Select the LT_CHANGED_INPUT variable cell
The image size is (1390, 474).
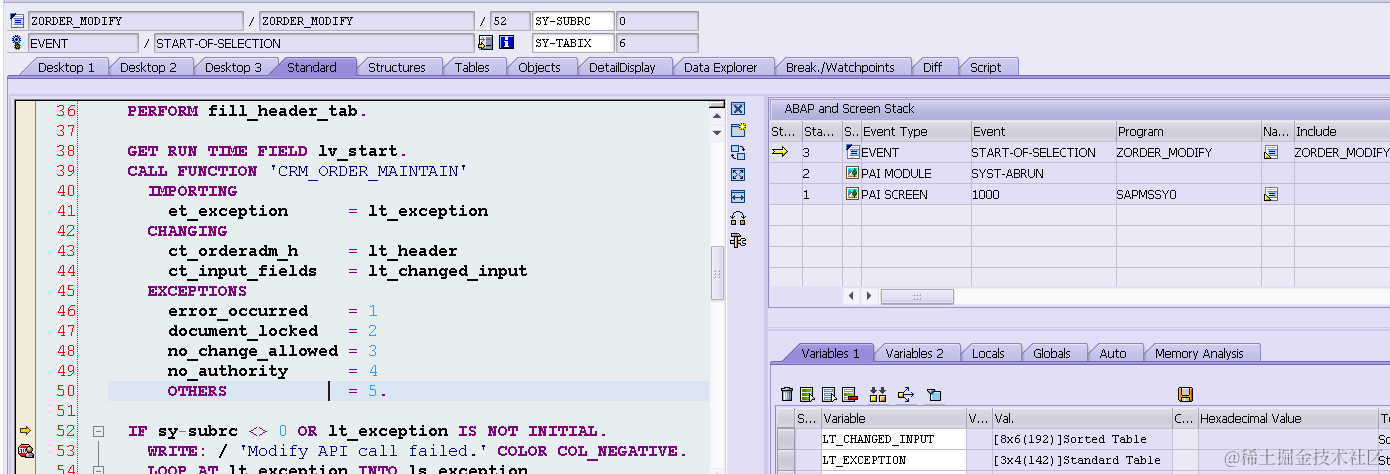coord(893,439)
